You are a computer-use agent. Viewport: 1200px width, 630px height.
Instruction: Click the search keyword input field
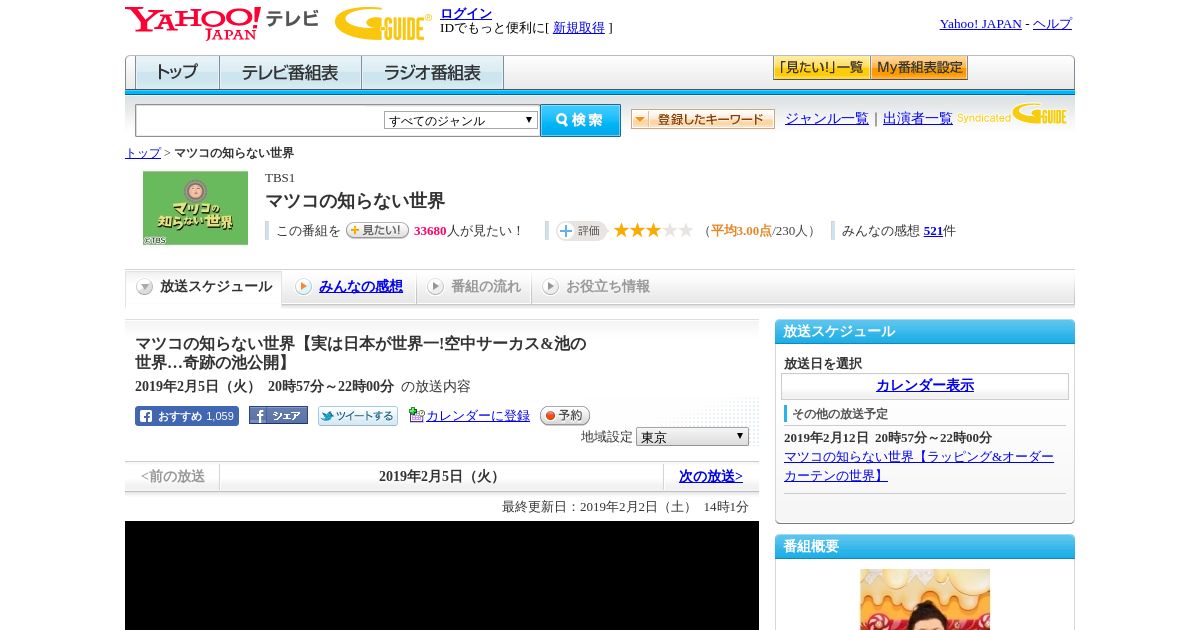(260, 120)
